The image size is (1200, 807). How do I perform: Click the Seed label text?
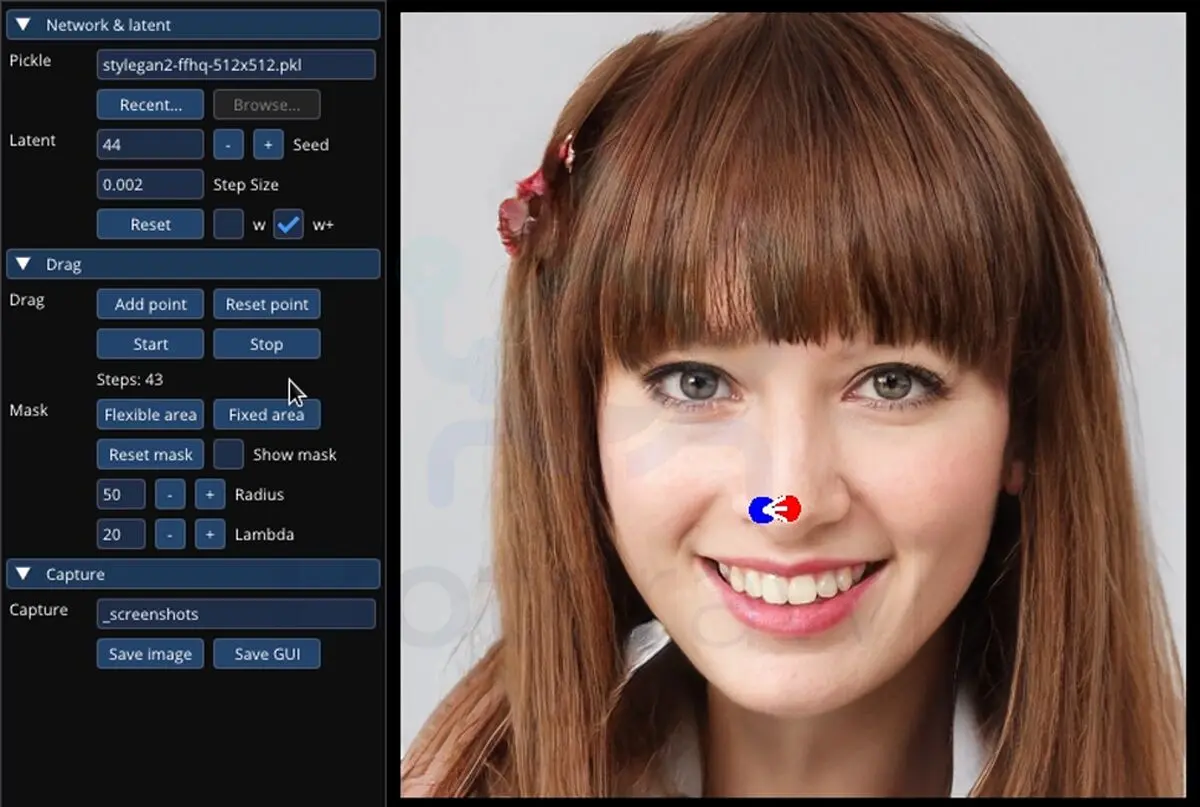tap(311, 145)
